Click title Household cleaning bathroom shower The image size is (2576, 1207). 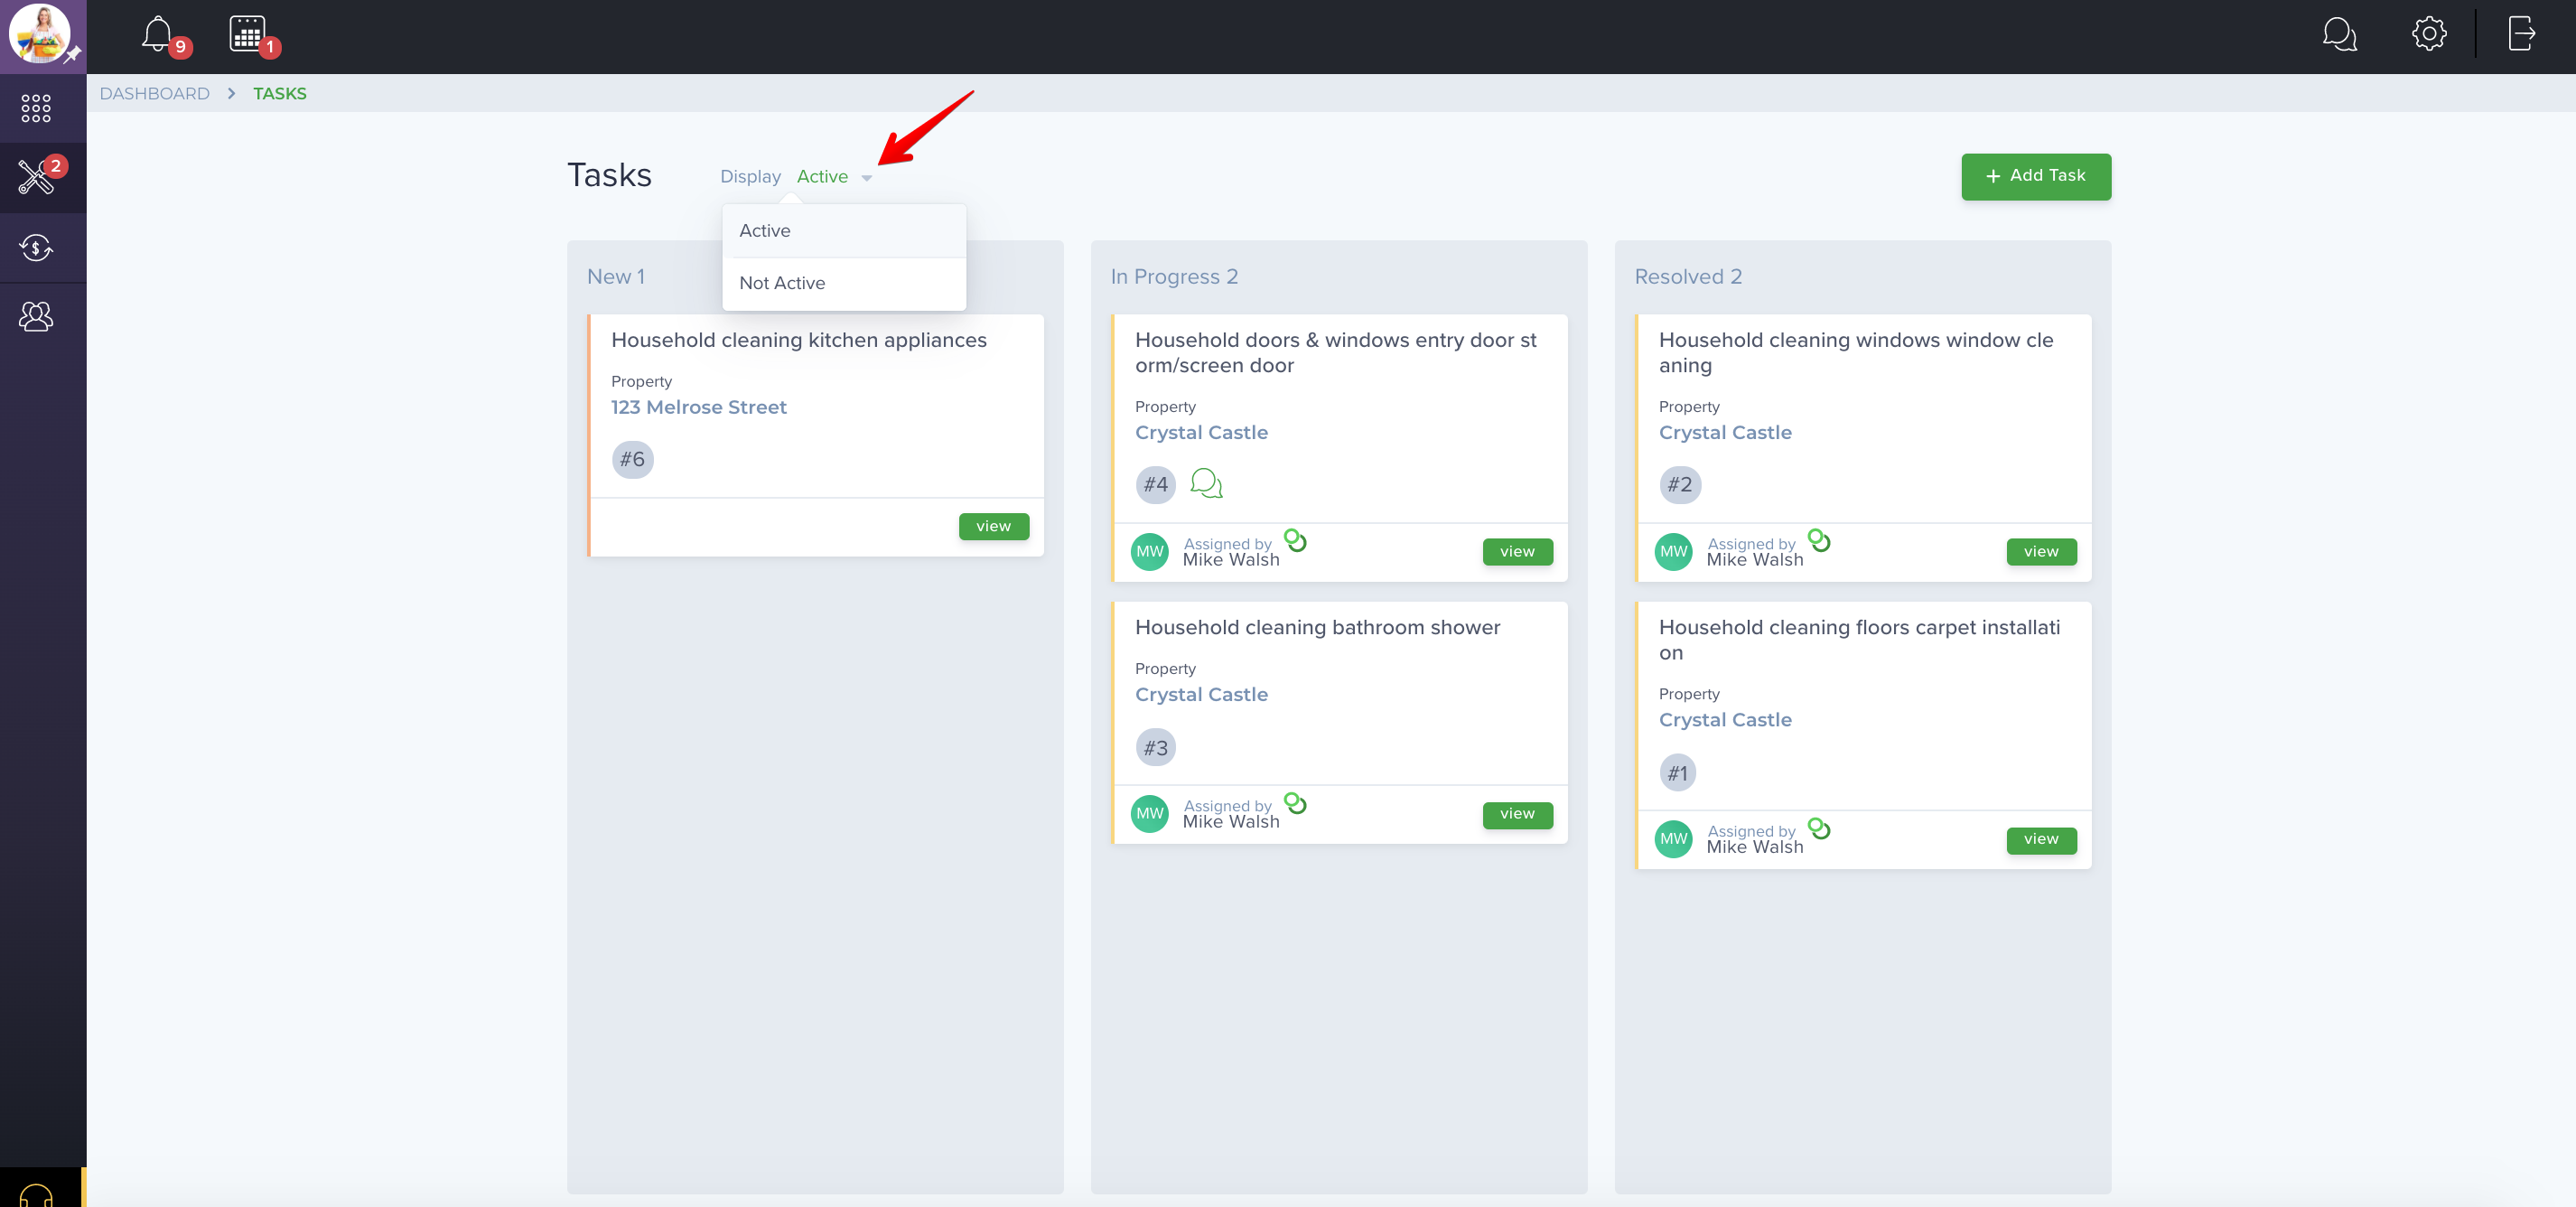point(1317,628)
